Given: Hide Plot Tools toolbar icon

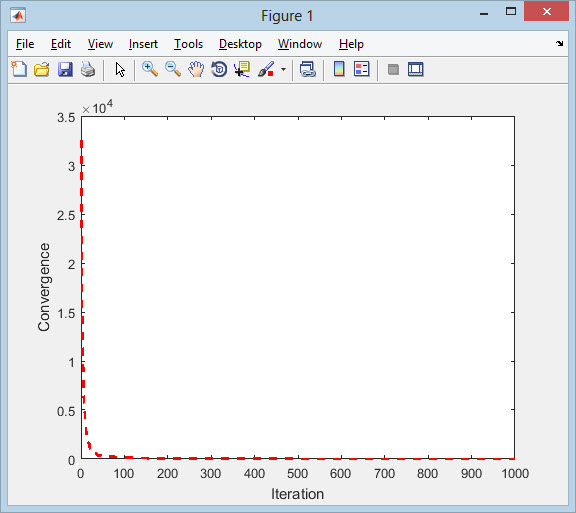Looking at the screenshot, I should pyautogui.click(x=393, y=69).
